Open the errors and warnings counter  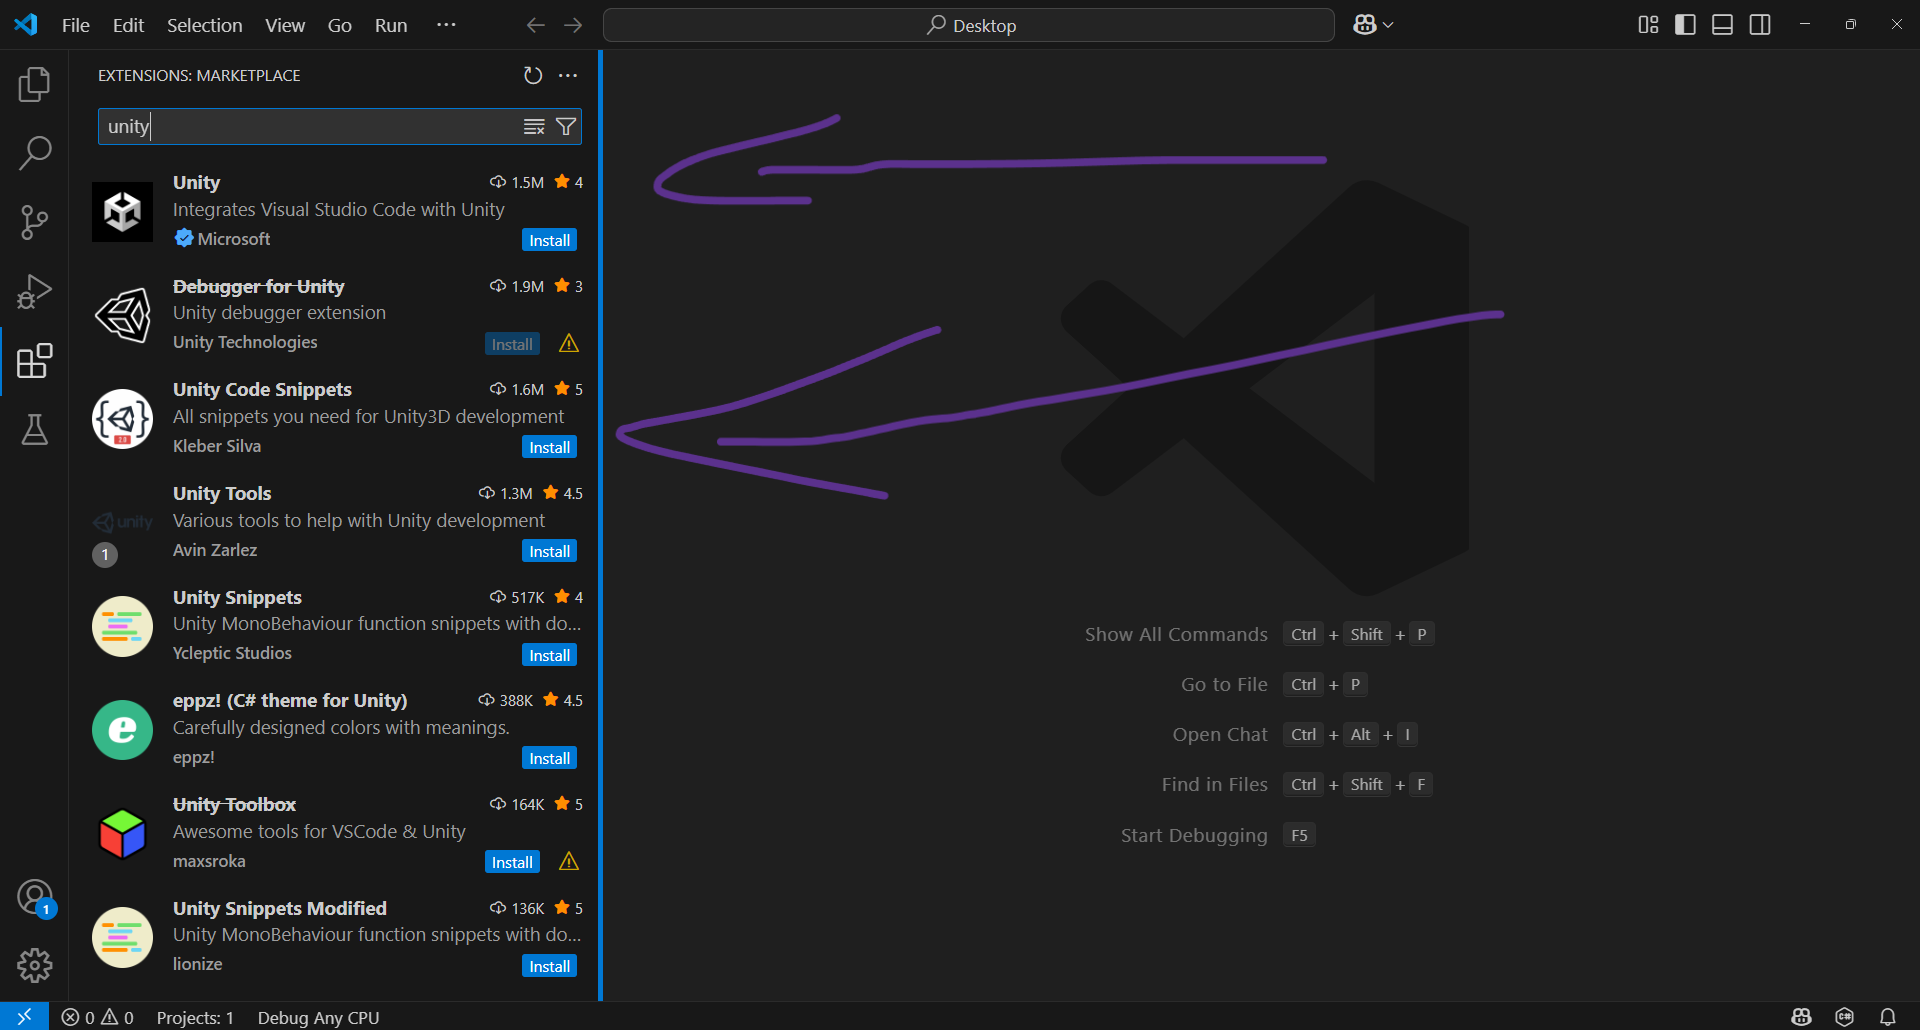click(97, 1017)
